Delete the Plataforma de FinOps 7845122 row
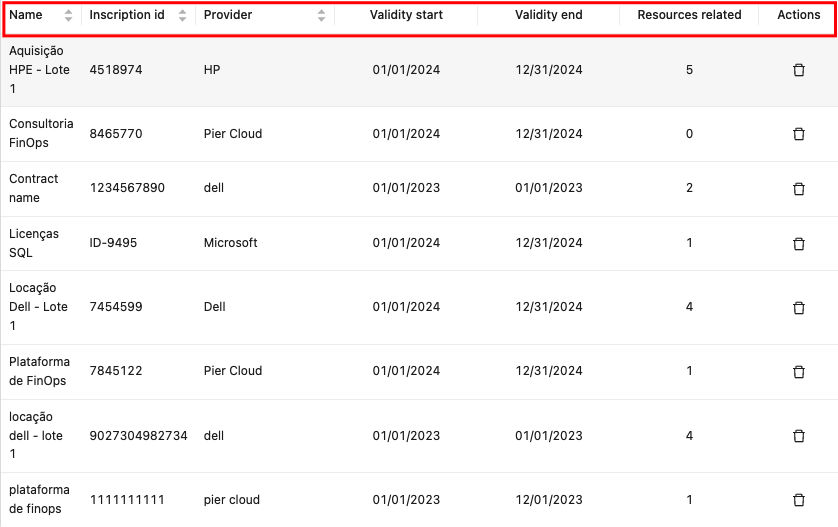This screenshot has width=838, height=527. [798, 371]
